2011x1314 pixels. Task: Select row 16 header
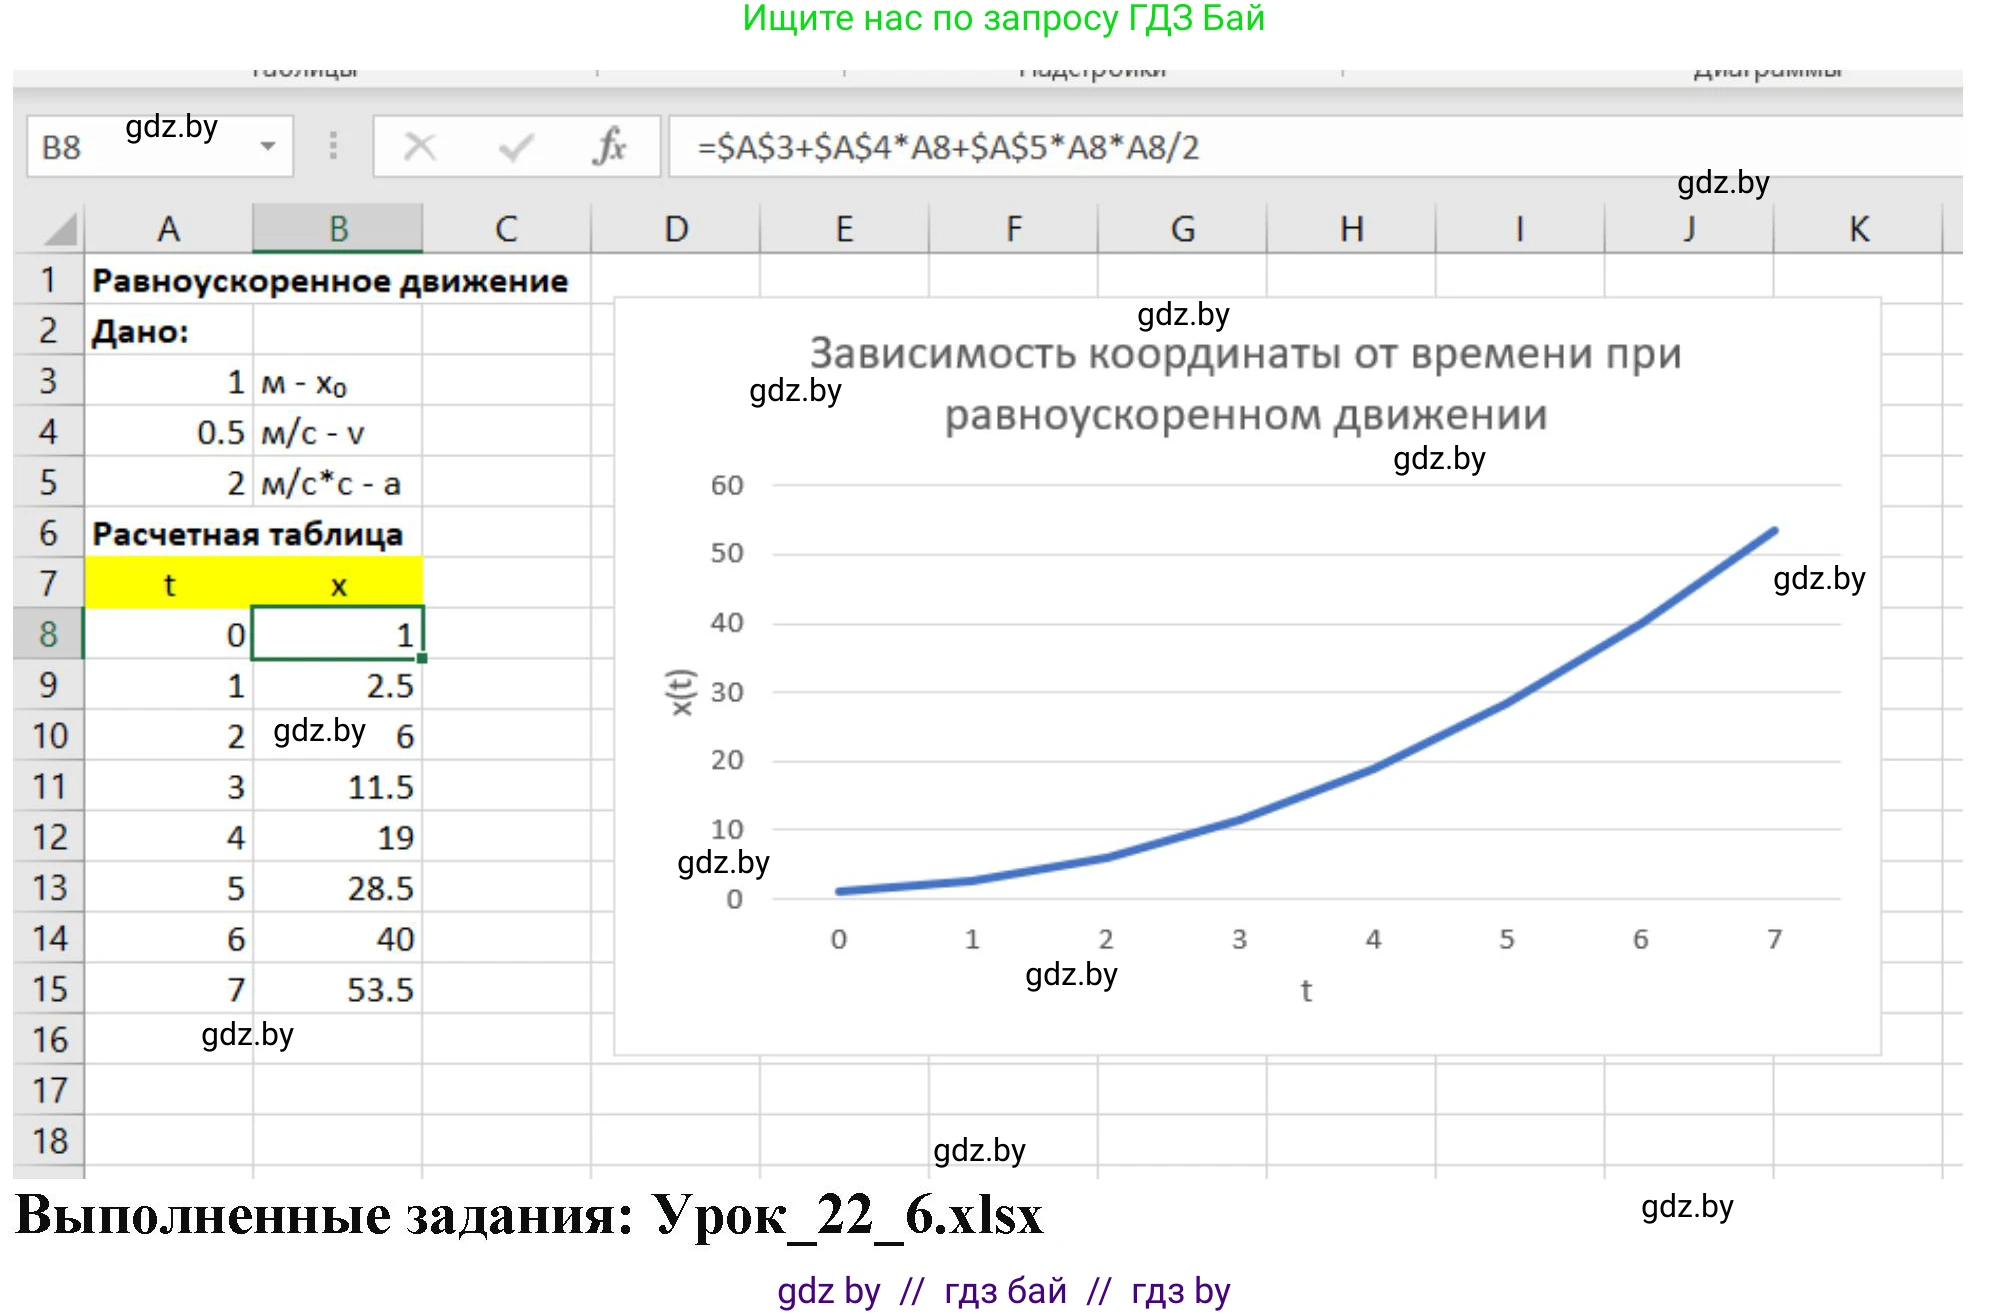click(x=48, y=1039)
